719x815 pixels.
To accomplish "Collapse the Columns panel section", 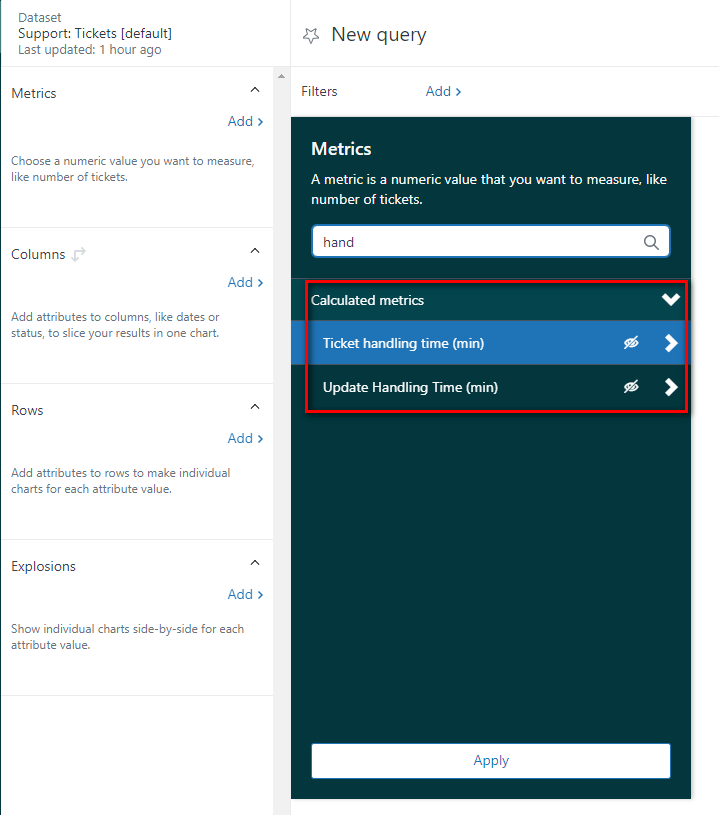I will point(254,251).
